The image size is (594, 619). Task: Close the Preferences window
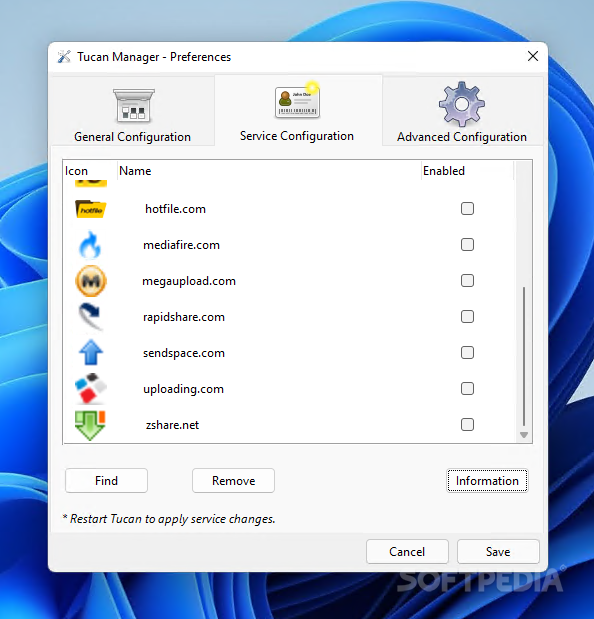[533, 56]
